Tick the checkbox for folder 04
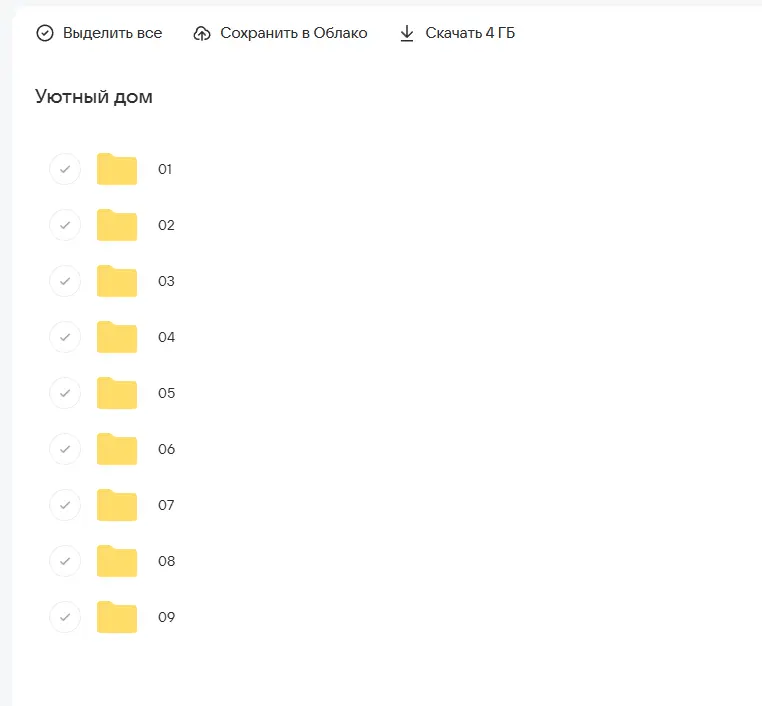The height and width of the screenshot is (706, 762). tap(65, 338)
